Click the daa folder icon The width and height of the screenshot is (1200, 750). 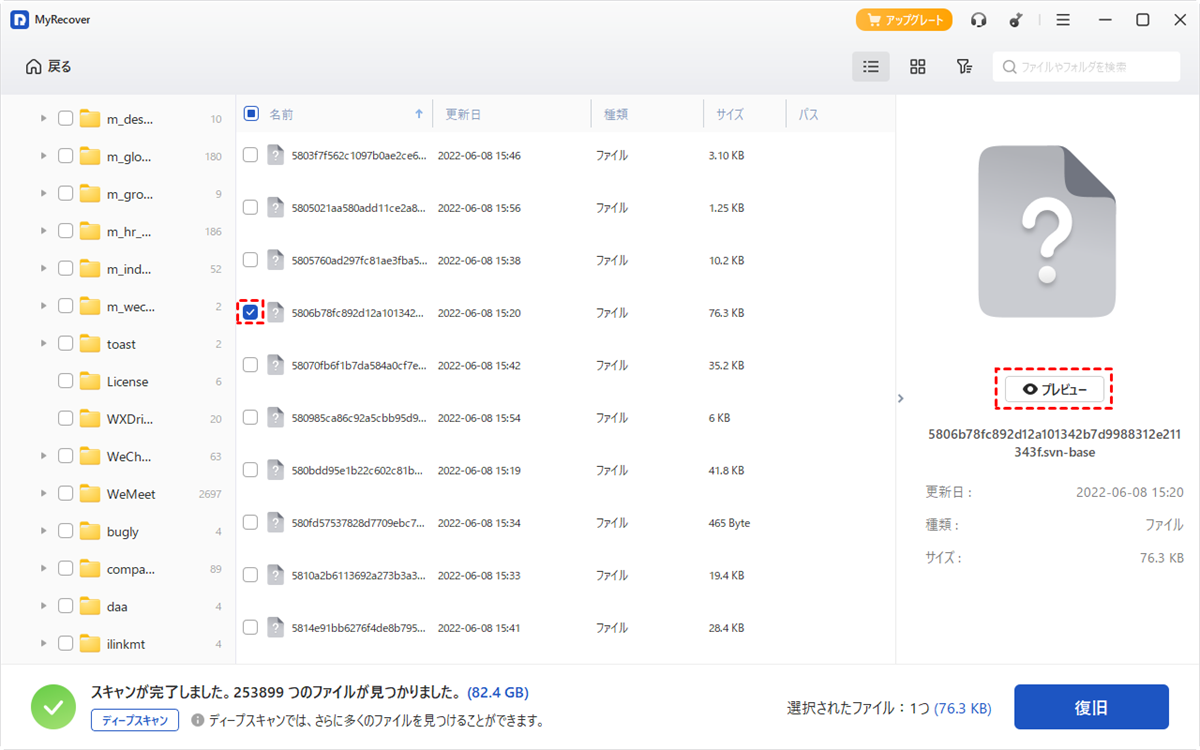pos(90,607)
